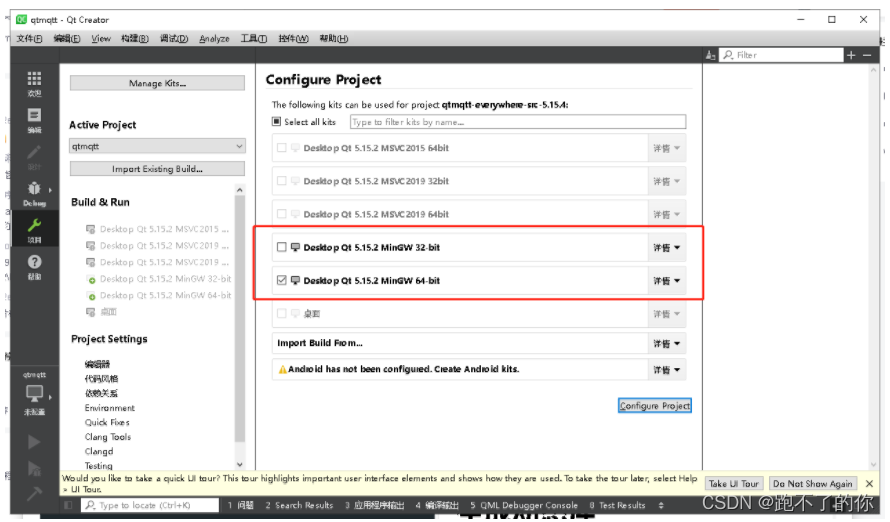Open the 构建(B) menu

point(135,39)
